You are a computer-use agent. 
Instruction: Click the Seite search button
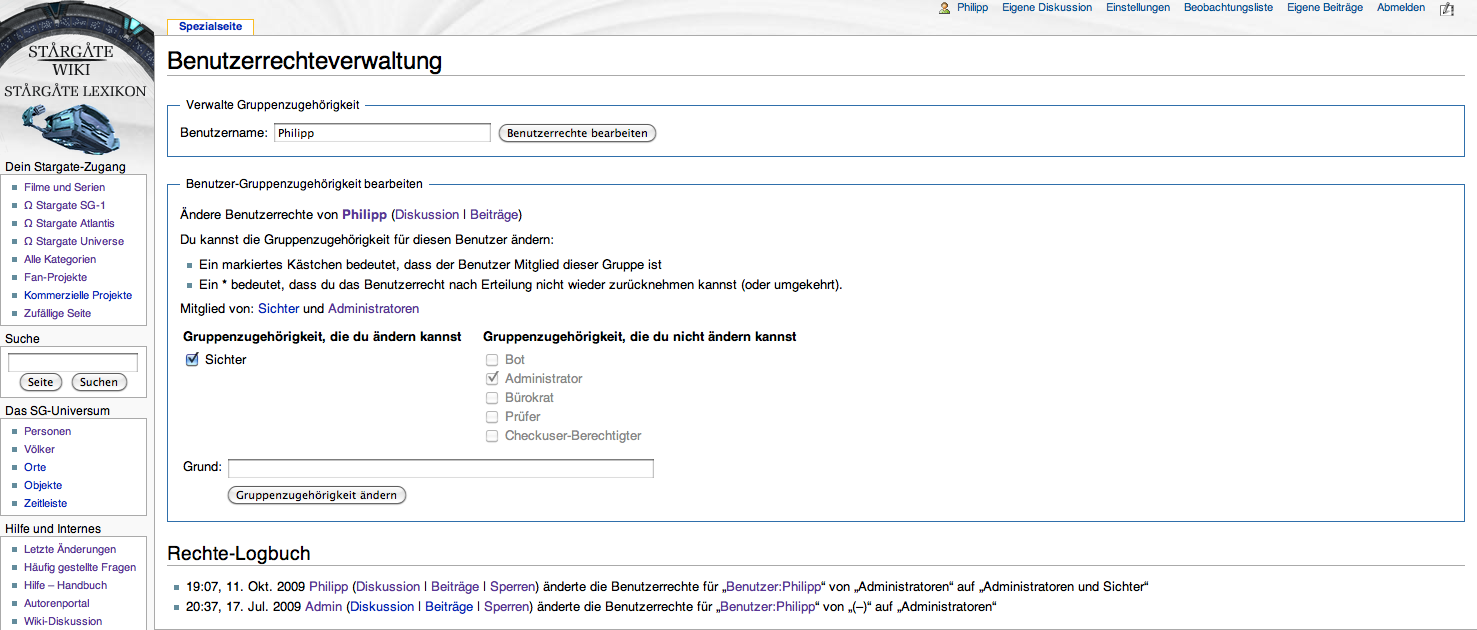click(41, 382)
